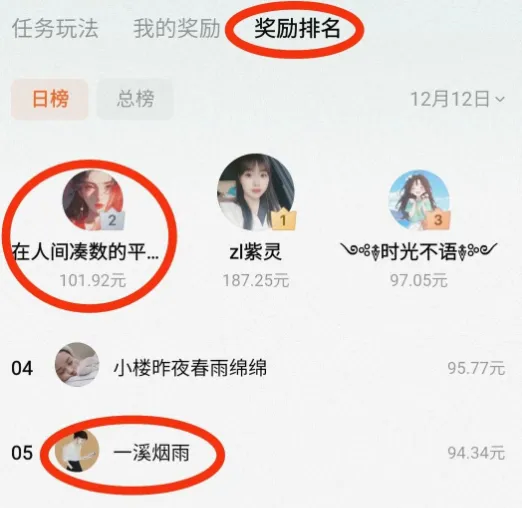Switch to the 我的奖励 tab
The height and width of the screenshot is (508, 522).
click(x=177, y=29)
